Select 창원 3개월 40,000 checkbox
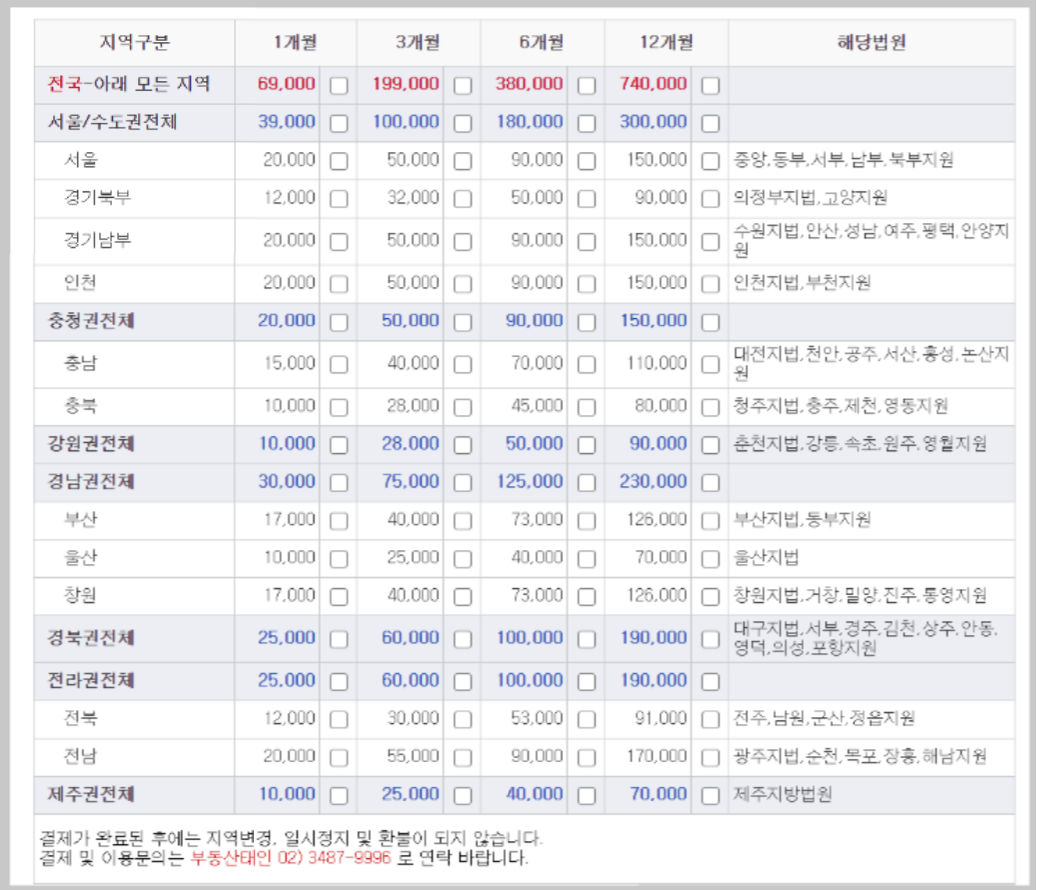 pos(463,597)
